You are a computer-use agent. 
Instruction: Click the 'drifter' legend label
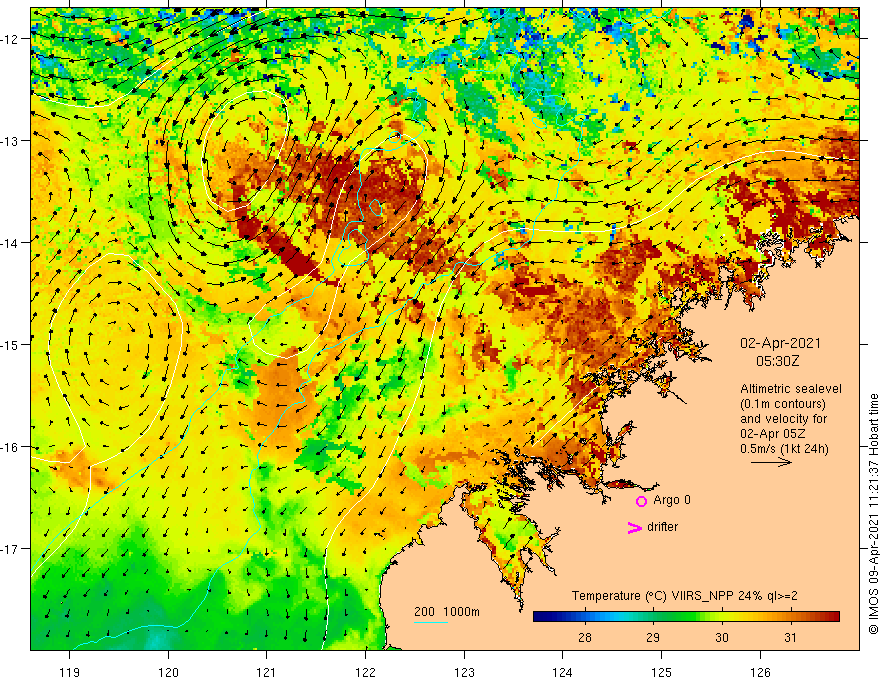[662, 527]
